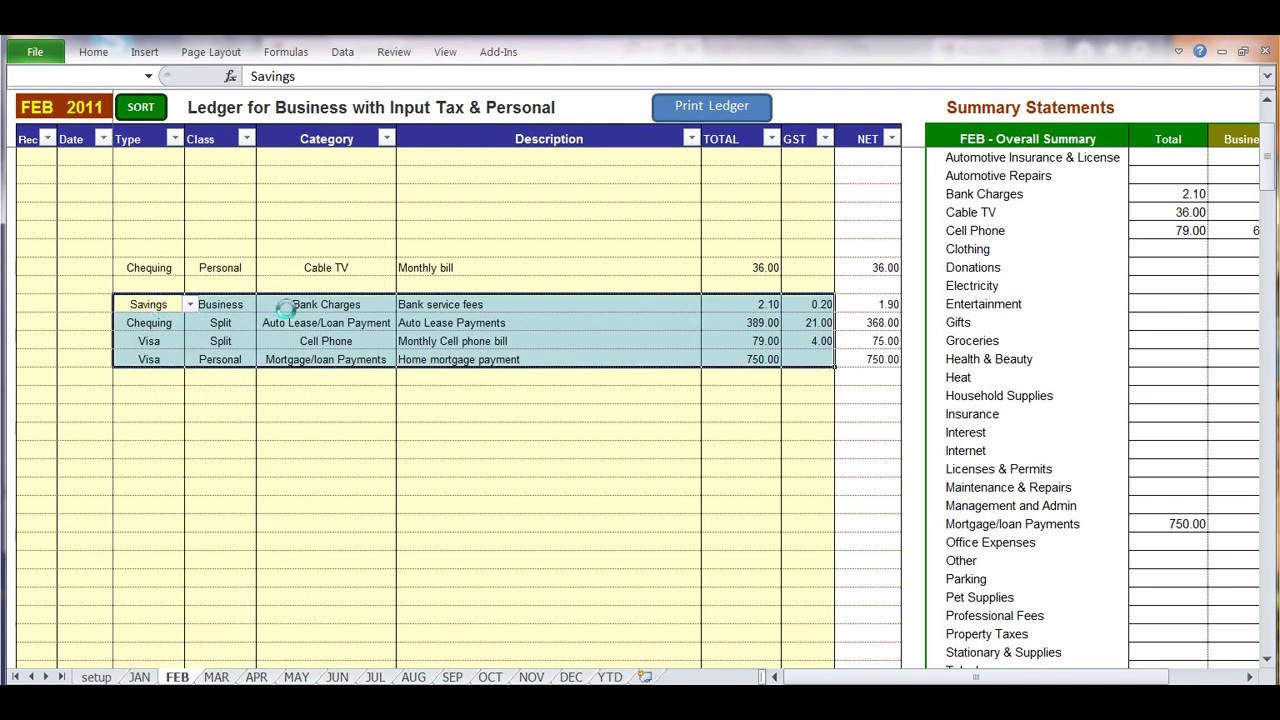Switch to the Add-Ins ribbon tab
Image resolution: width=1280 pixels, height=720 pixels.
point(498,52)
